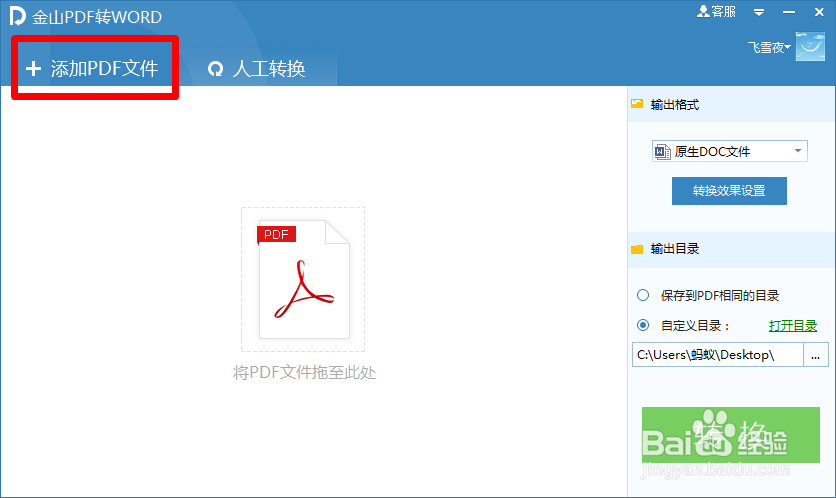Click the 输出目录 section header

coord(732,249)
